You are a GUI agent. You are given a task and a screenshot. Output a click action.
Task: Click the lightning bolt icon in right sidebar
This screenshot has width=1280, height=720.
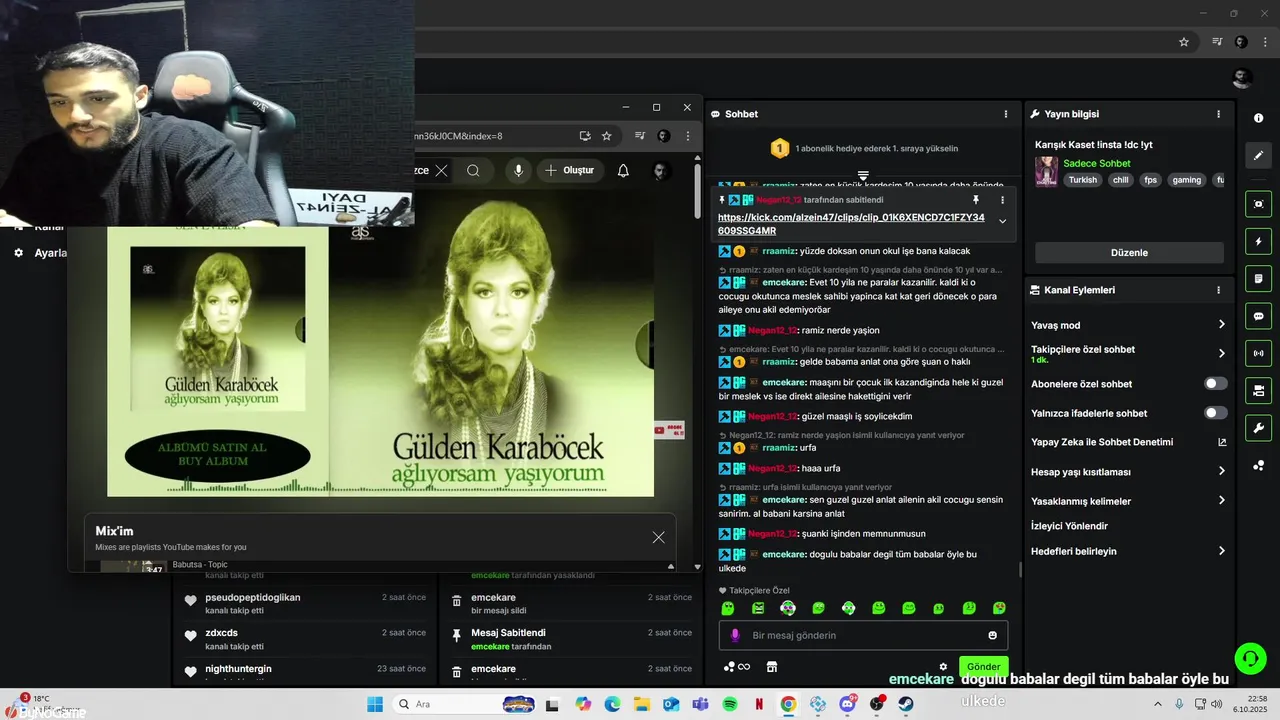1258,242
